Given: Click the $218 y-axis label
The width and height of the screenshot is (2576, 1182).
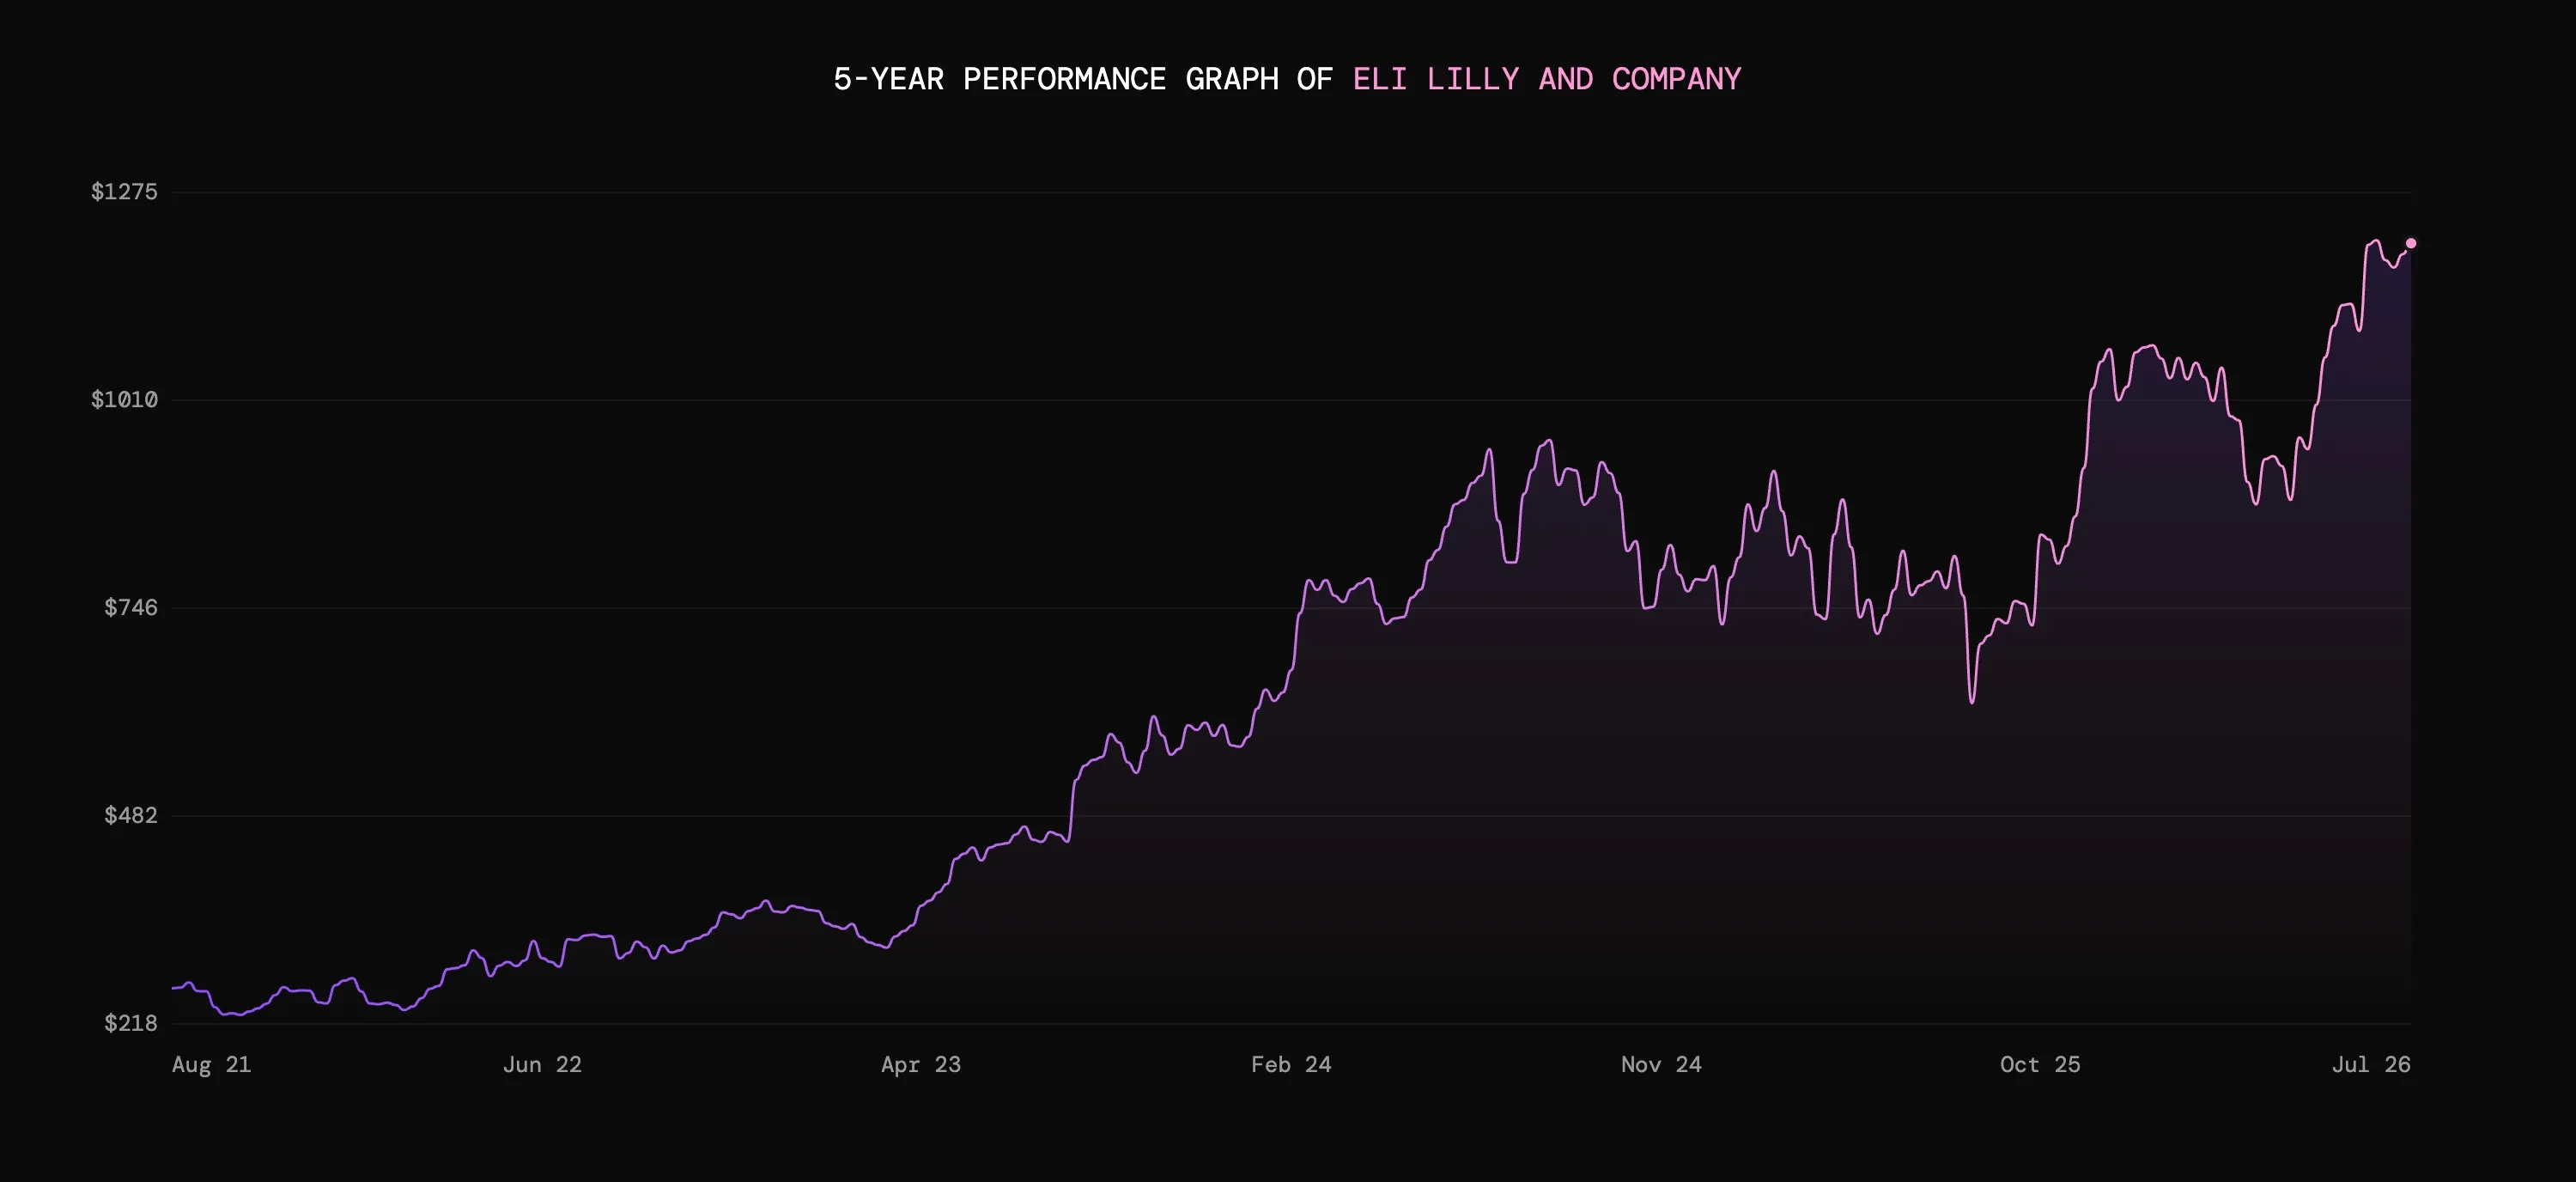Looking at the screenshot, I should tap(131, 1023).
